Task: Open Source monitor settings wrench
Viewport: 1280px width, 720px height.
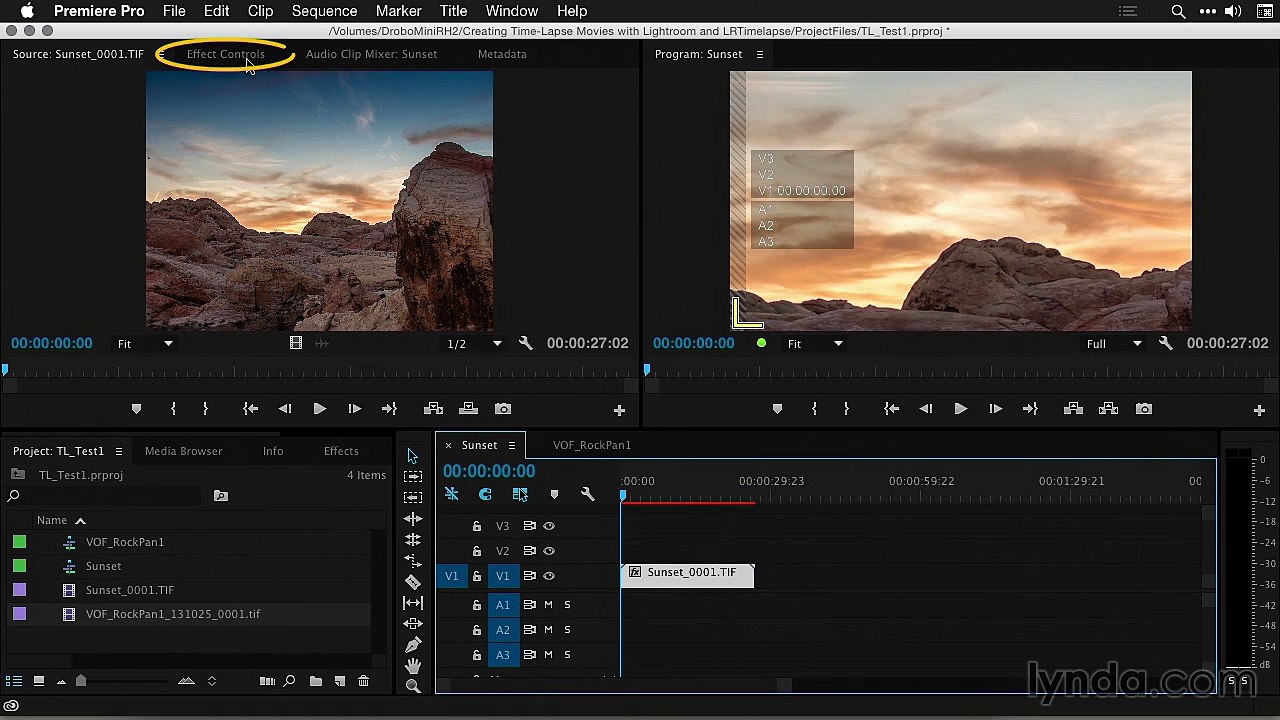Action: click(x=526, y=343)
